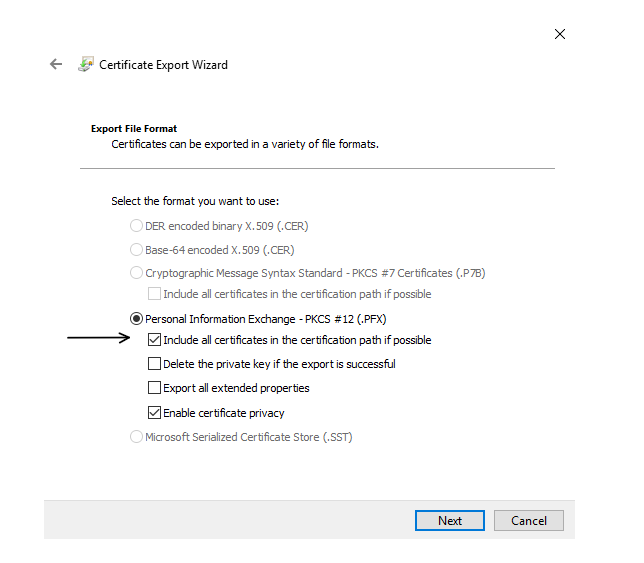Image resolution: width=644 pixels, height=563 pixels.
Task: Enable Delete the private key if successful
Action: click(155, 364)
